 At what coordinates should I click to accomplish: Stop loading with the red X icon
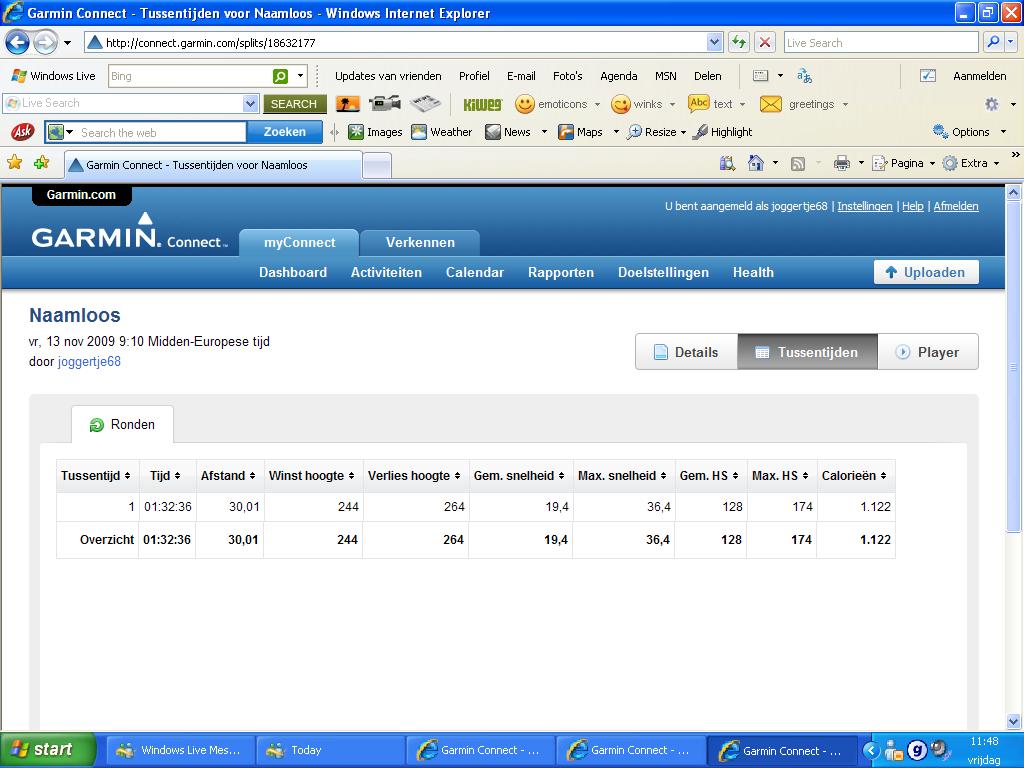765,42
